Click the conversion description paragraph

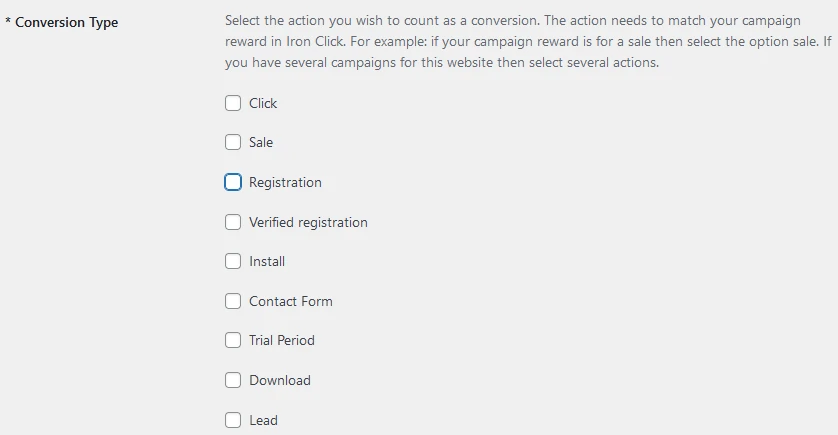[528, 41]
